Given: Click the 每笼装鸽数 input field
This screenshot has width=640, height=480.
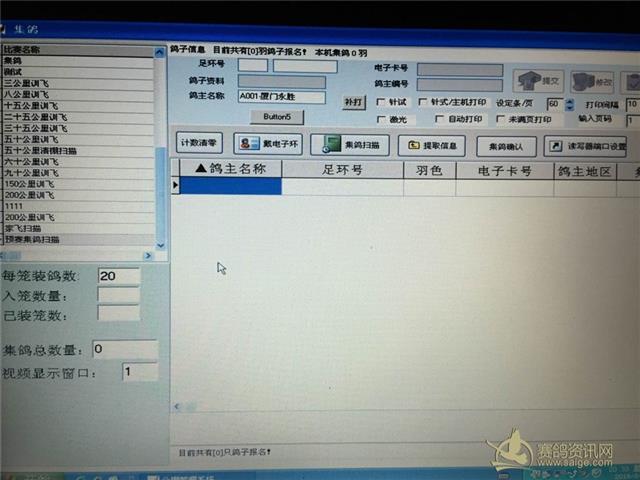Looking at the screenshot, I should tap(118, 276).
